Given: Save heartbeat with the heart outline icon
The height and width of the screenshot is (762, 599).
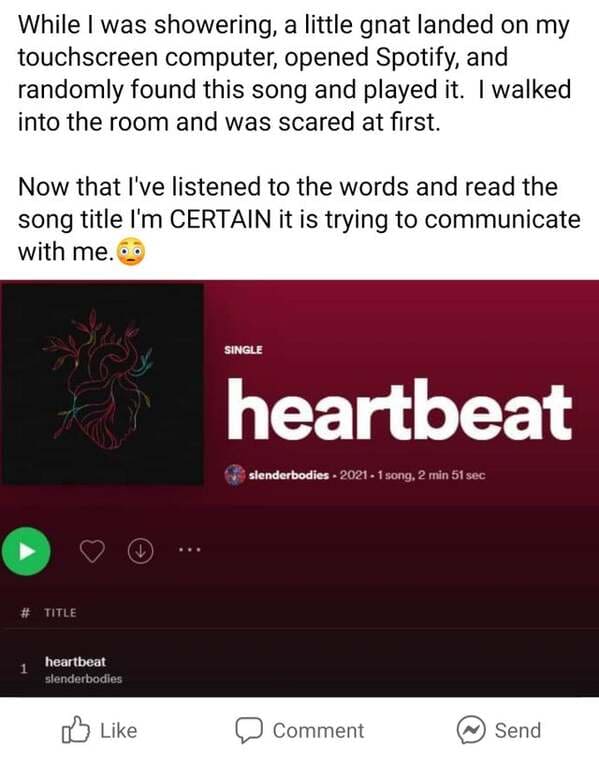Looking at the screenshot, I should [x=92, y=551].
